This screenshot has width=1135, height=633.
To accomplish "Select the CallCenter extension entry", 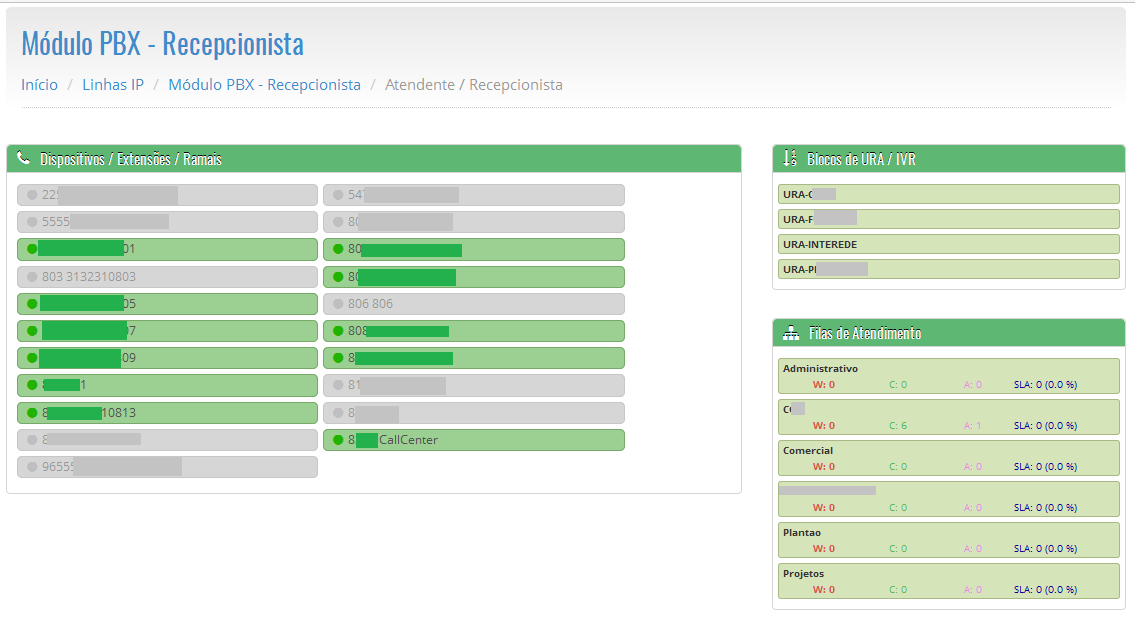I will click(x=473, y=440).
